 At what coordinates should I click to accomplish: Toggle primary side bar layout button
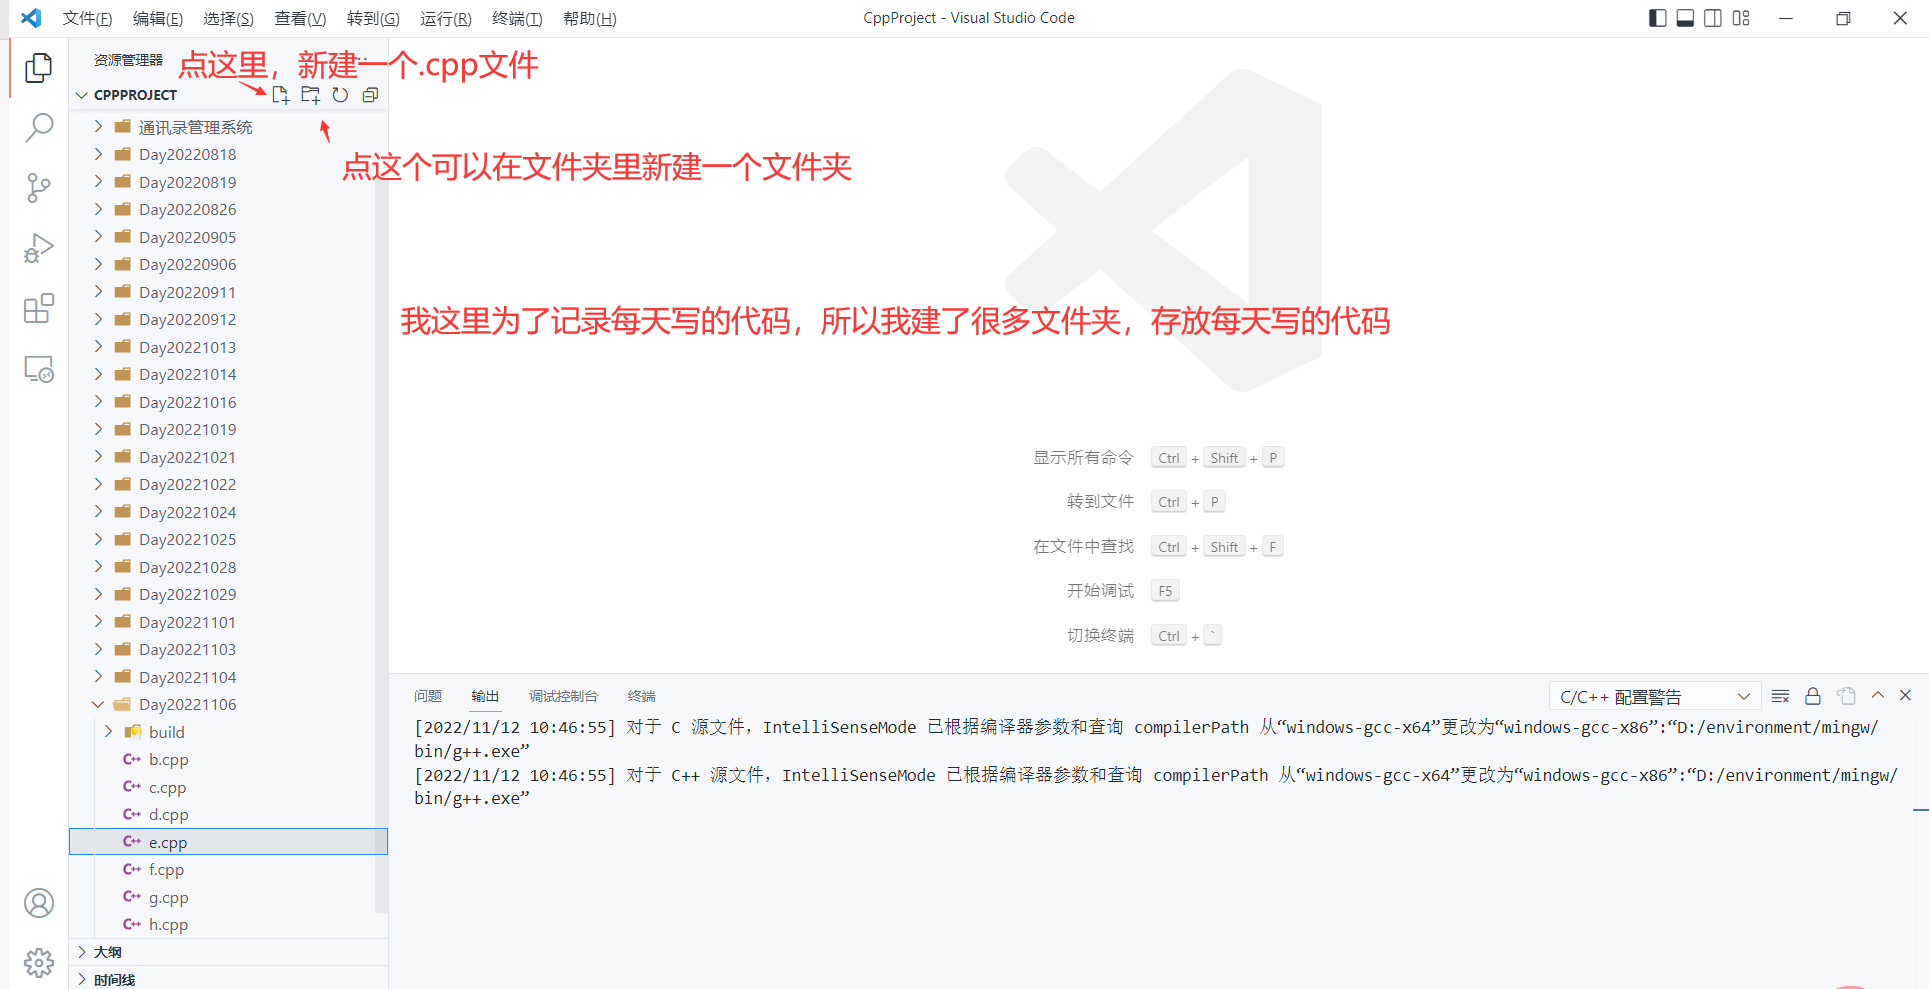pyautogui.click(x=1657, y=18)
